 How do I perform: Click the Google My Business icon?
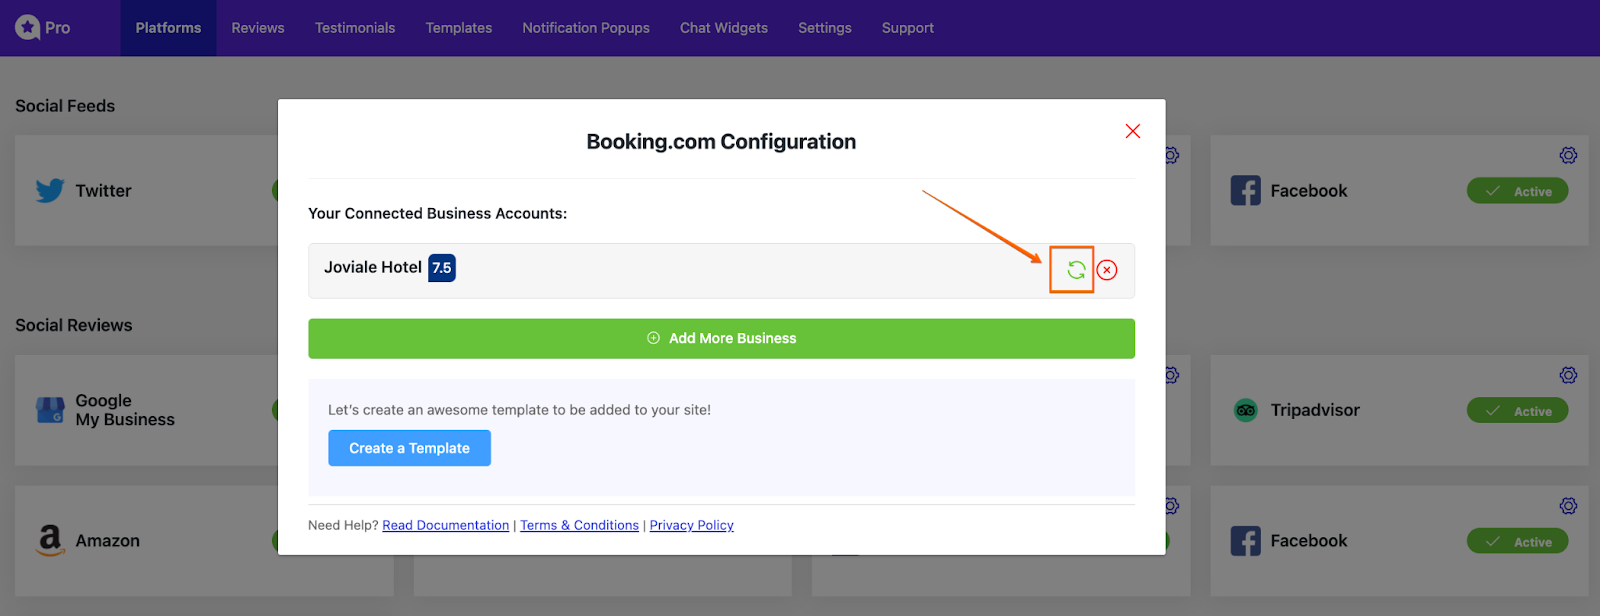[x=50, y=410]
